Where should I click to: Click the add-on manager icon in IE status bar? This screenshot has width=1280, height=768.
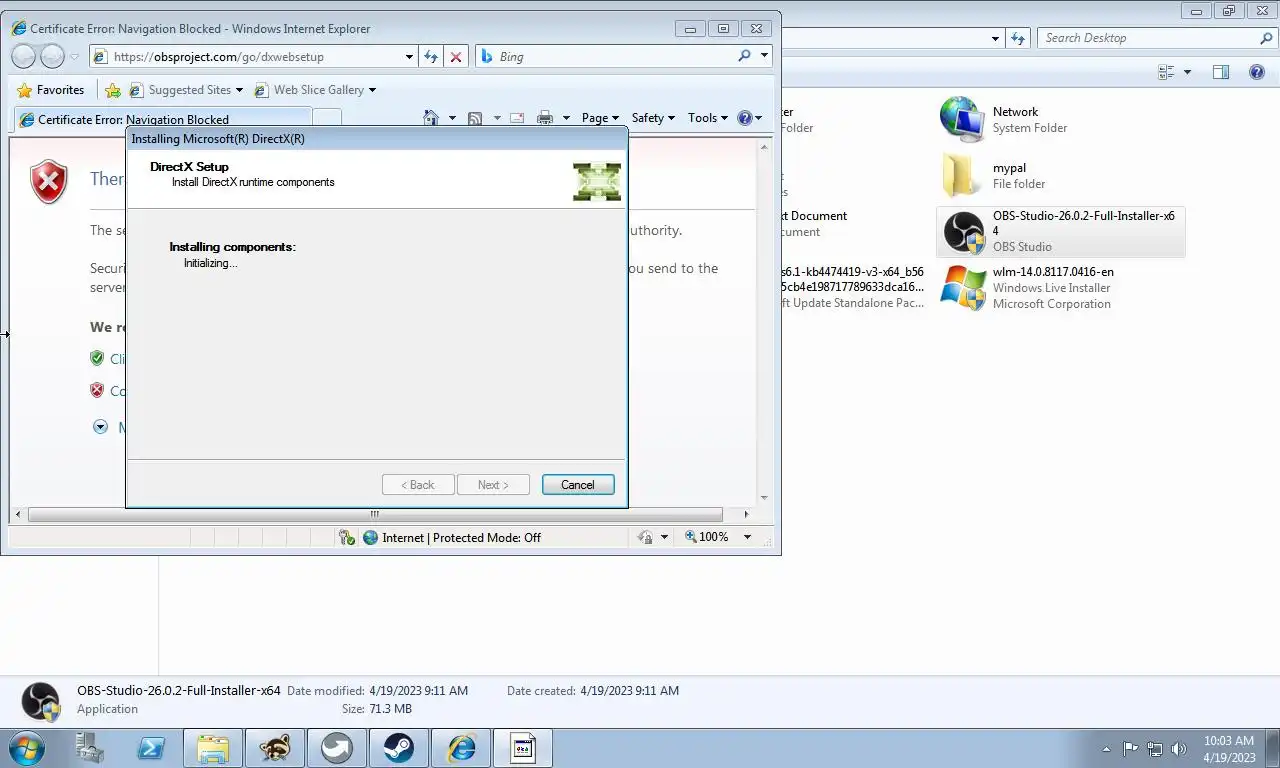pyautogui.click(x=347, y=537)
